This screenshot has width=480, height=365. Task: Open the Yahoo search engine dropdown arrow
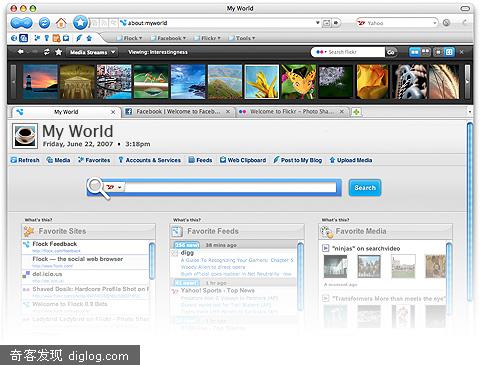coord(434,23)
